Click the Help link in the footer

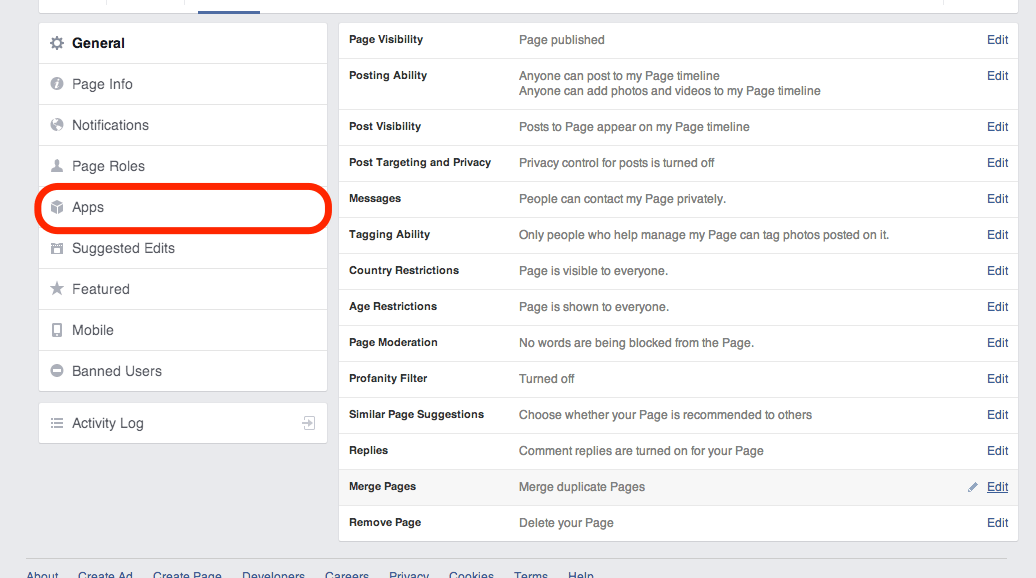581,574
